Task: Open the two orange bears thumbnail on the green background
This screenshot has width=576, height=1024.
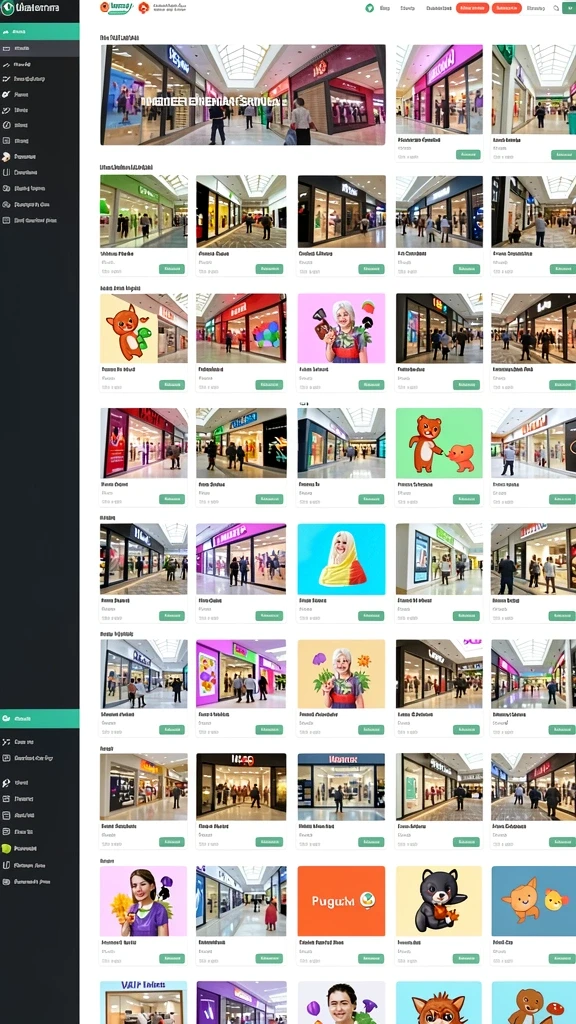Action: pos(439,443)
